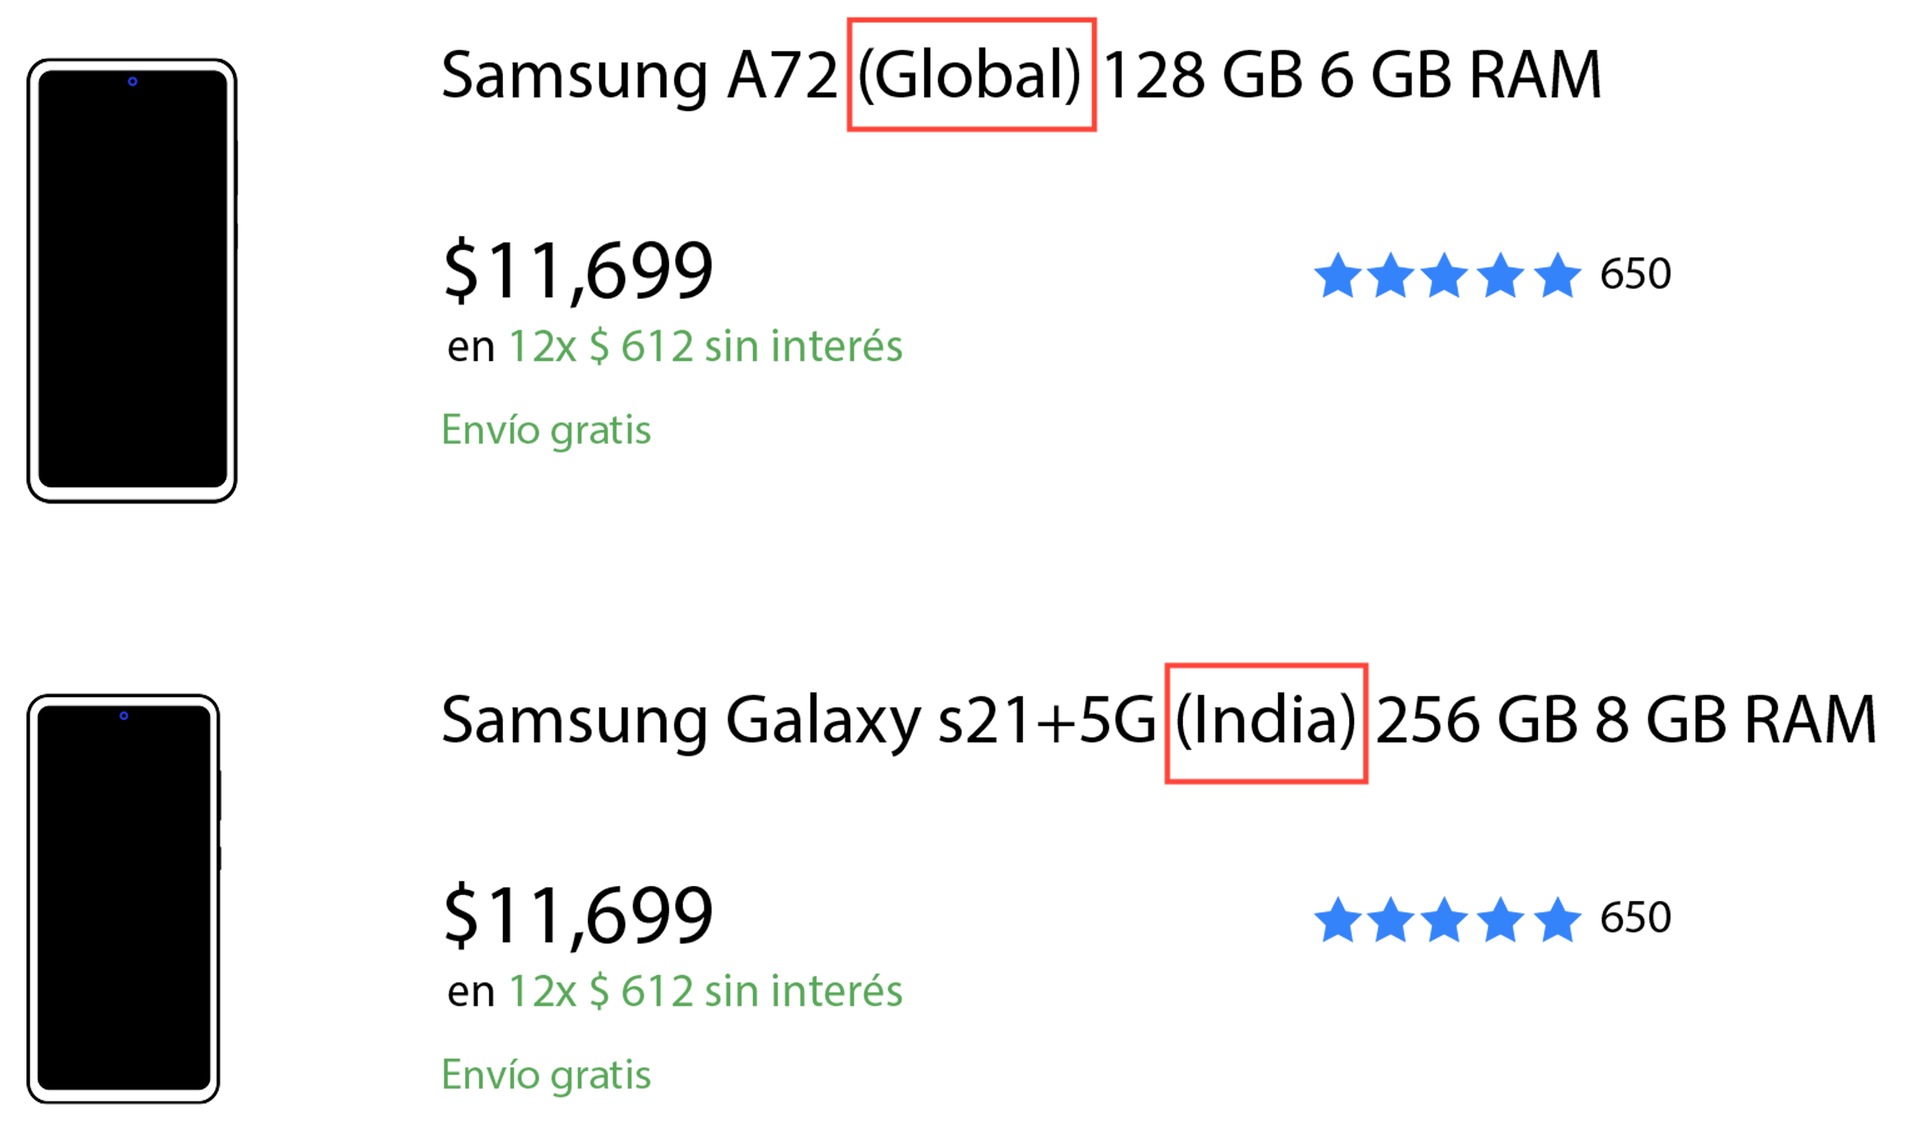Click the first star of the Samsung A72 rating

[x=1337, y=275]
